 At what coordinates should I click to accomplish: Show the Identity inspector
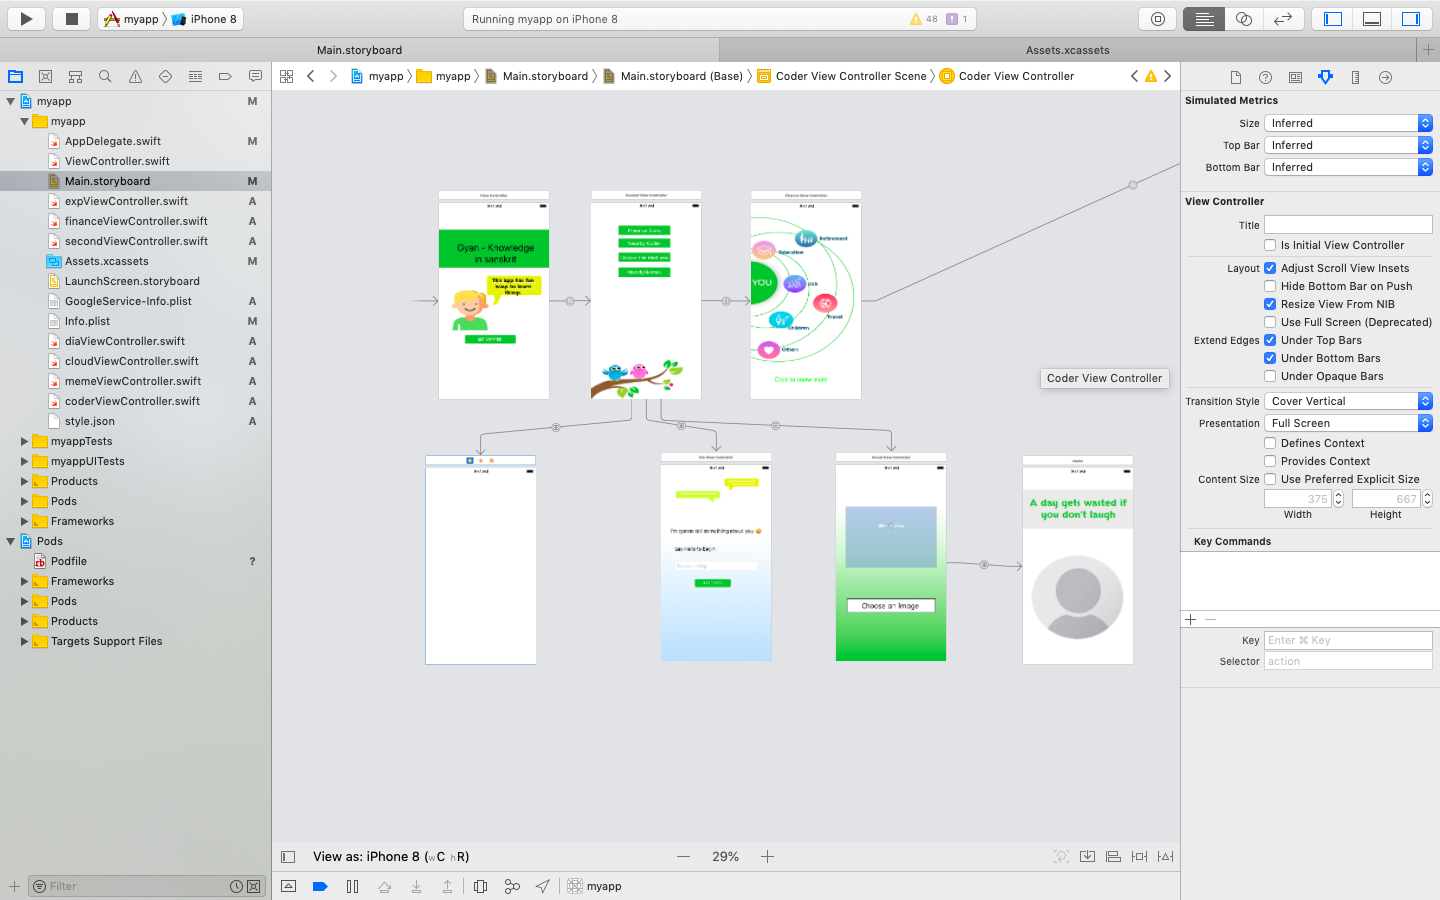pos(1295,77)
